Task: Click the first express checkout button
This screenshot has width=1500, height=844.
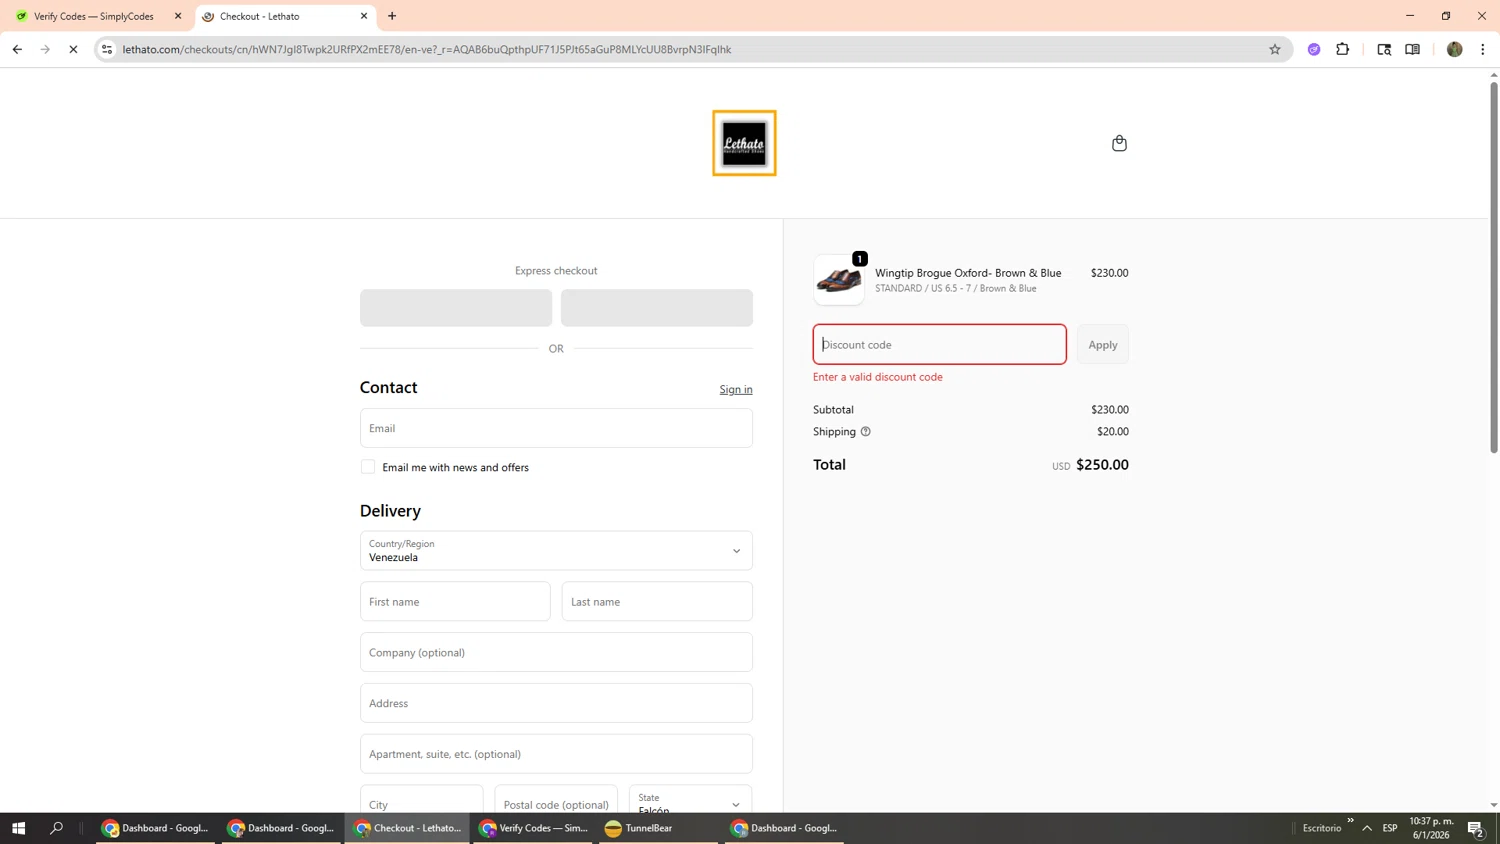Action: [x=456, y=308]
